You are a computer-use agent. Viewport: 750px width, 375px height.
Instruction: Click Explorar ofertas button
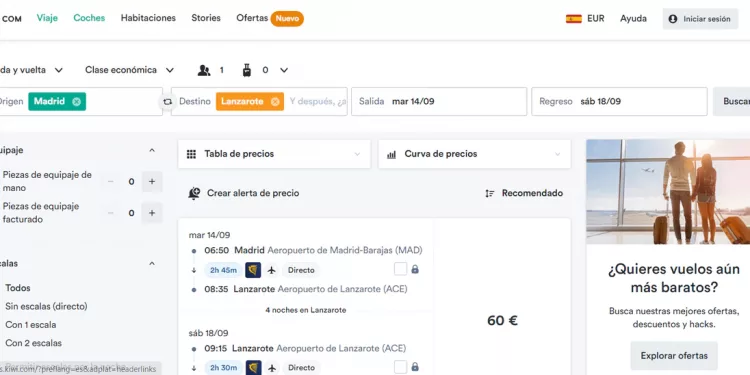point(674,356)
